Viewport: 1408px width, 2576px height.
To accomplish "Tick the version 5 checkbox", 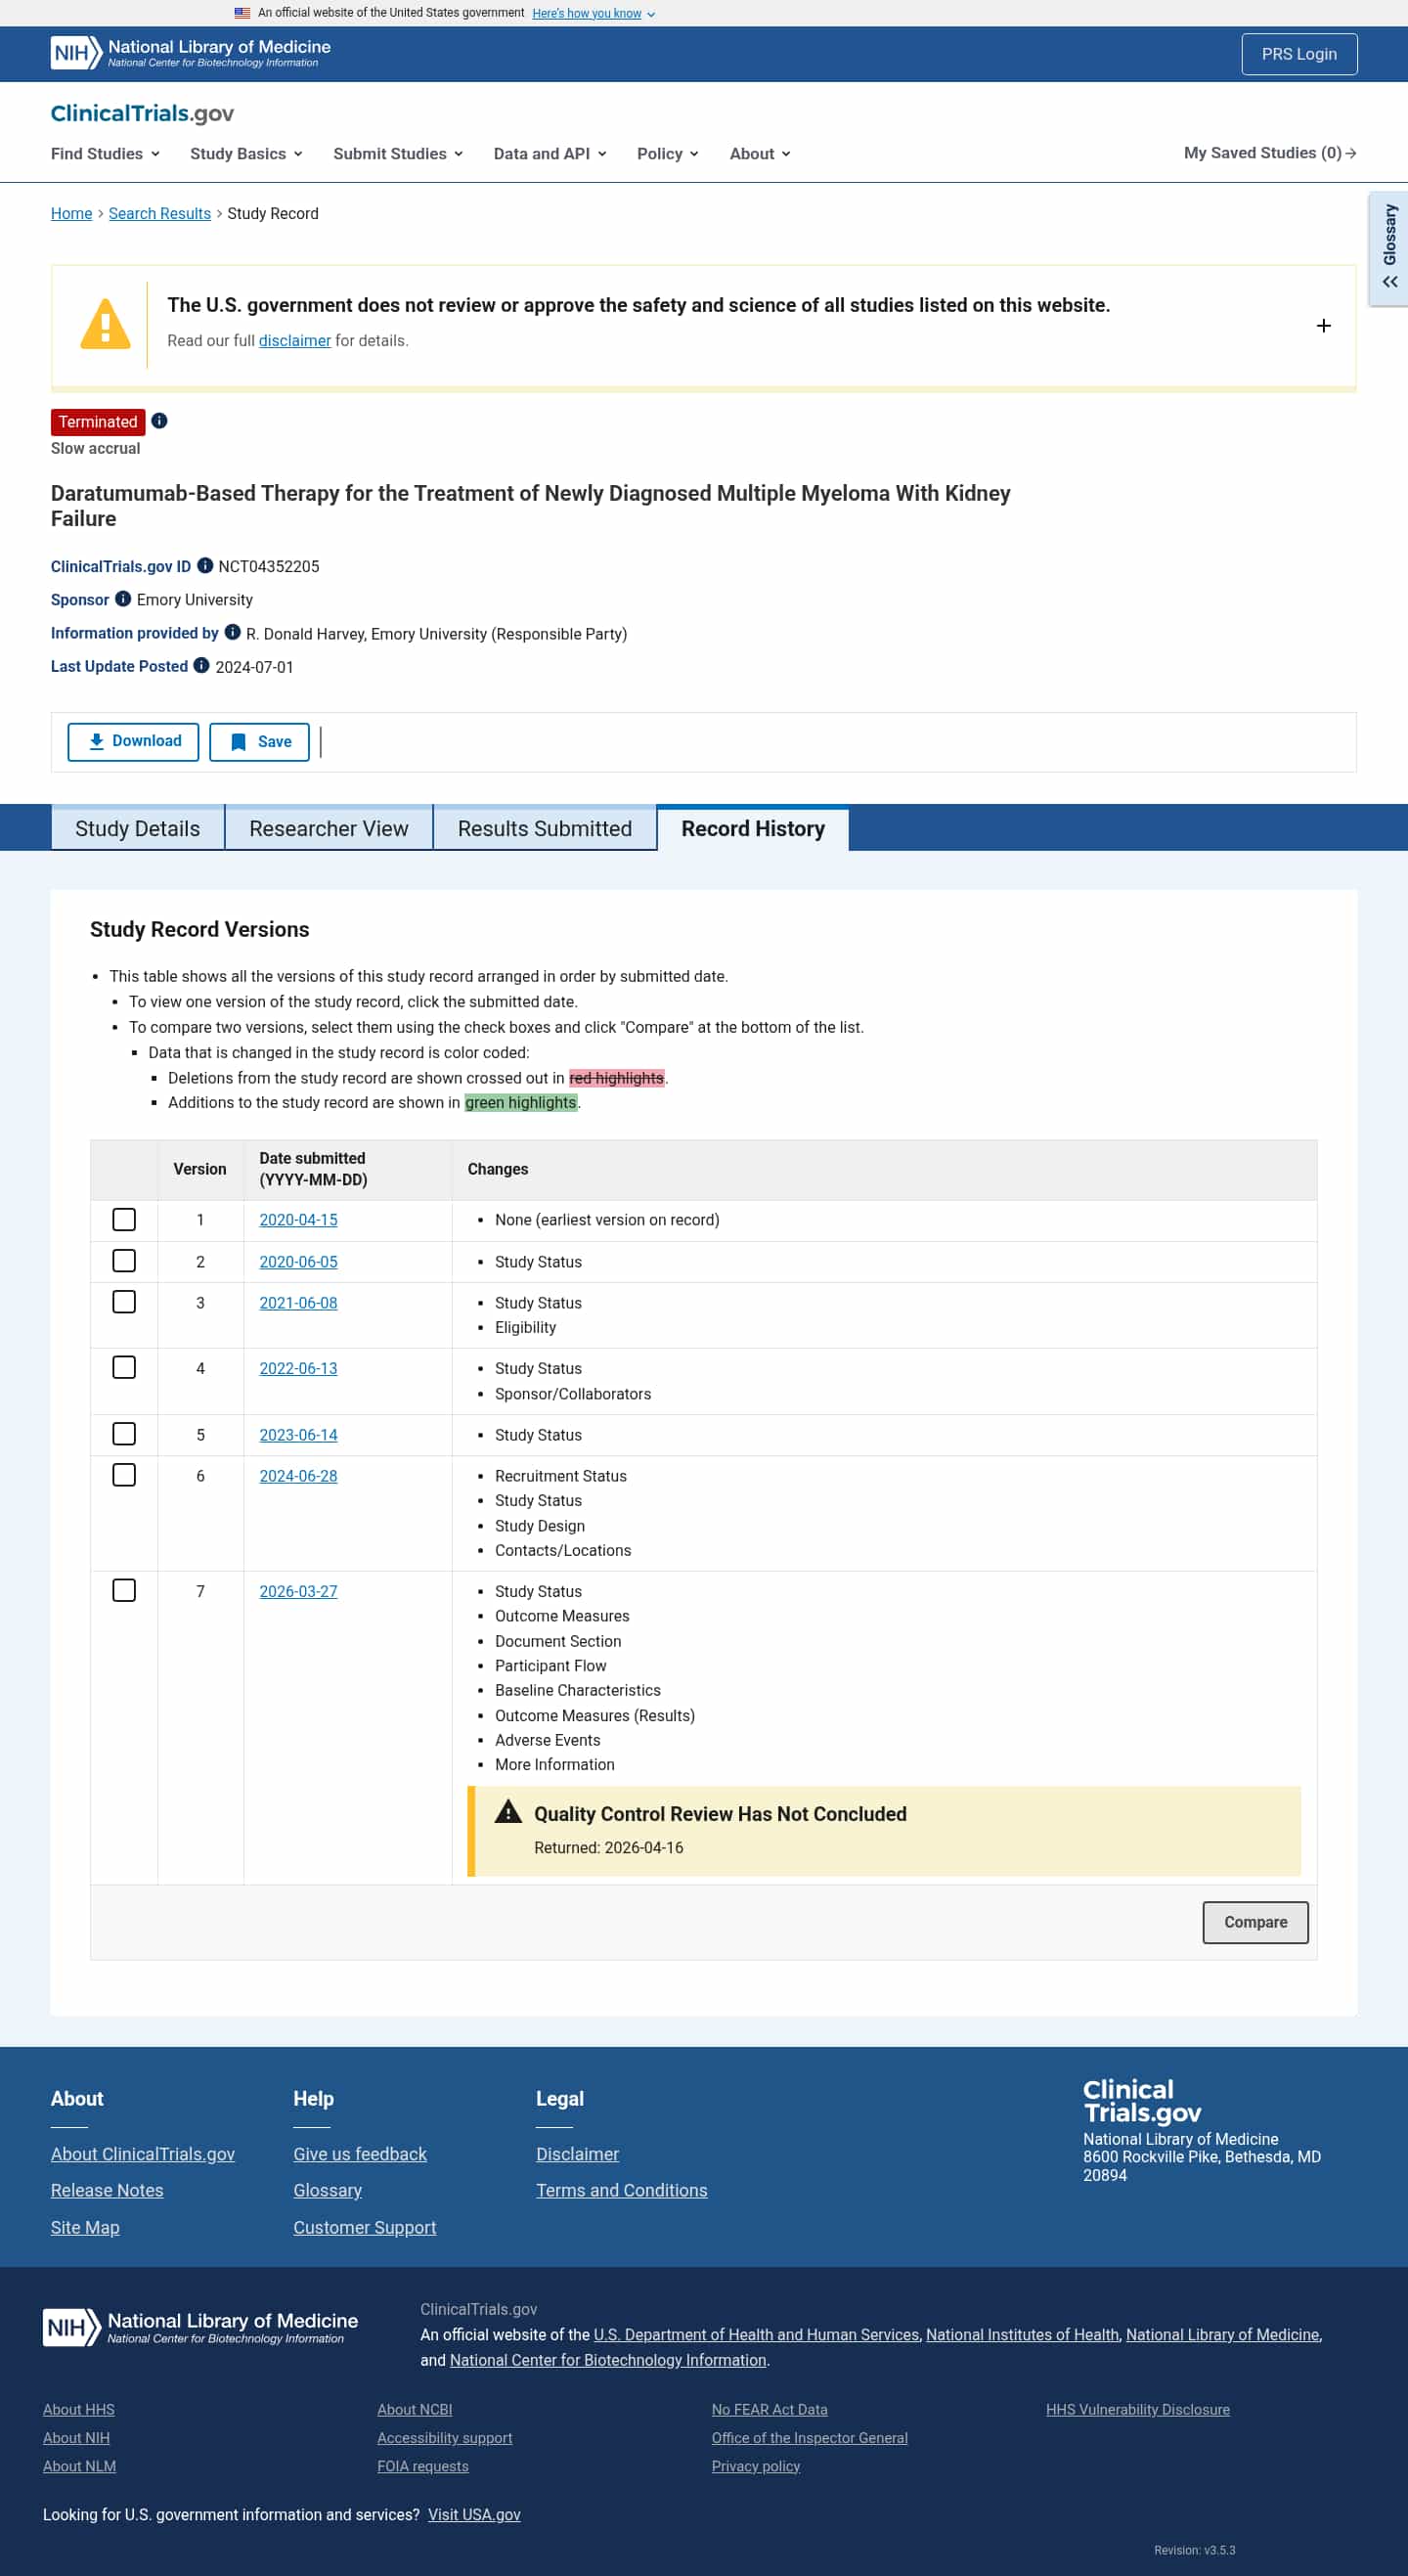I will pyautogui.click(x=124, y=1434).
